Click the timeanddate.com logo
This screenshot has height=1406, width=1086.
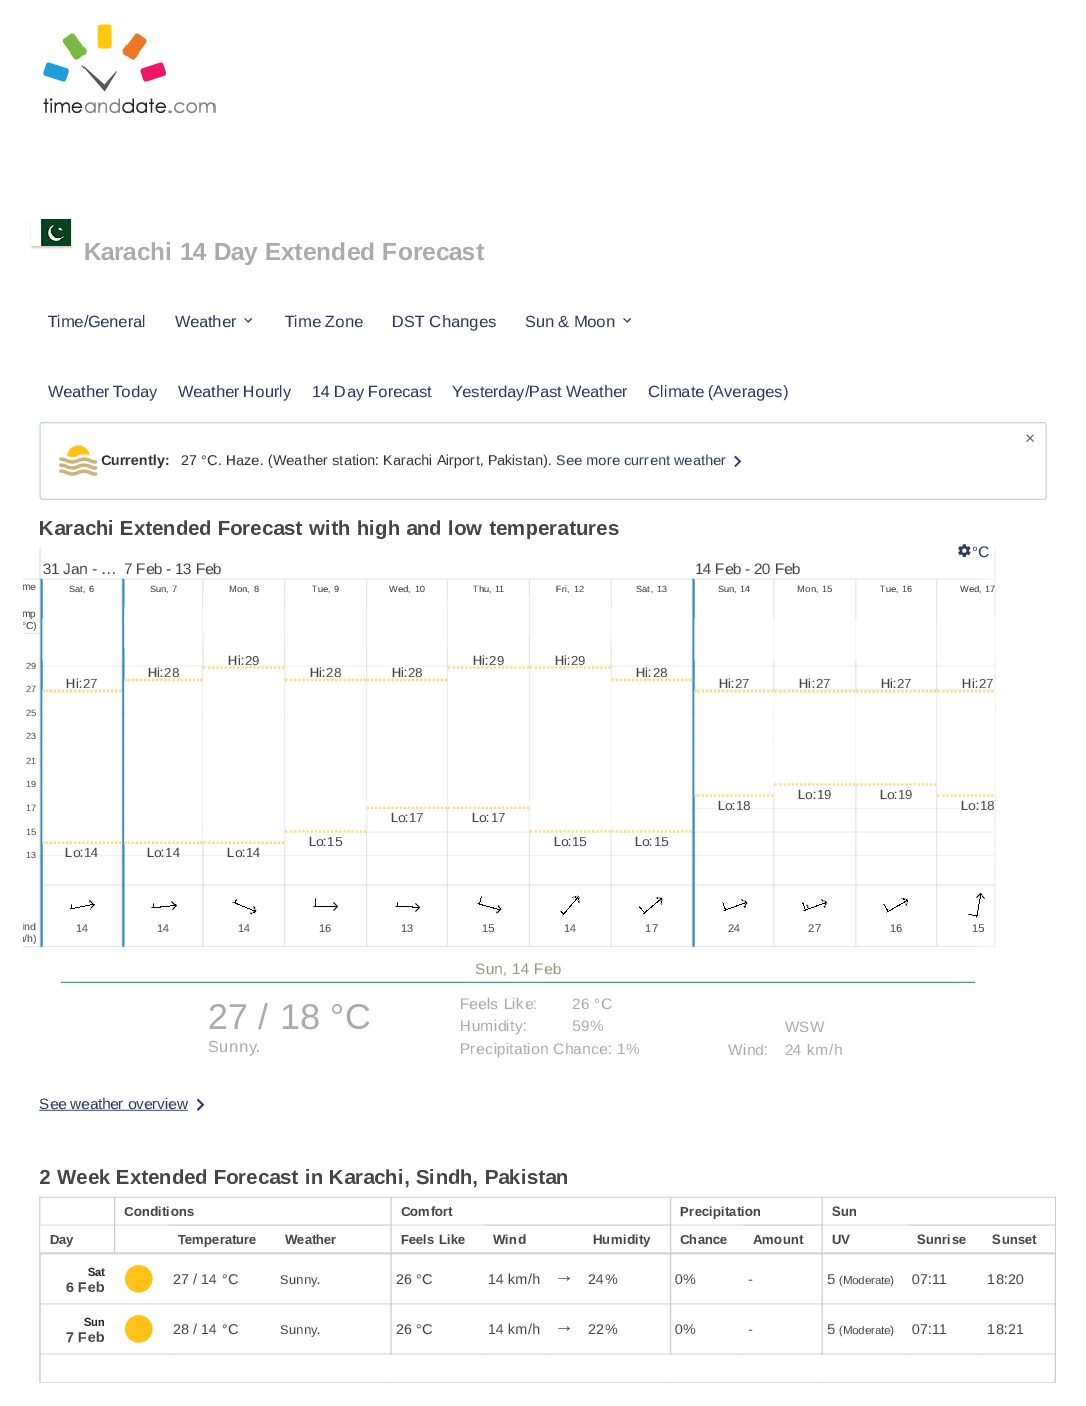pyautogui.click(x=129, y=70)
